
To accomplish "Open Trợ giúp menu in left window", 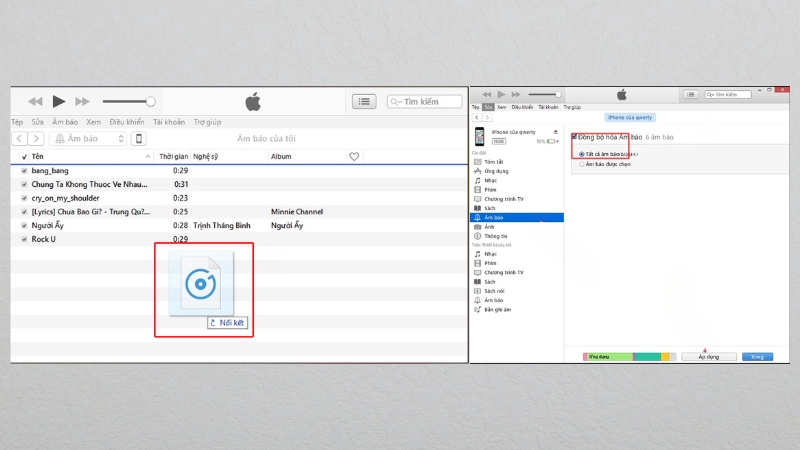I will pyautogui.click(x=207, y=122).
